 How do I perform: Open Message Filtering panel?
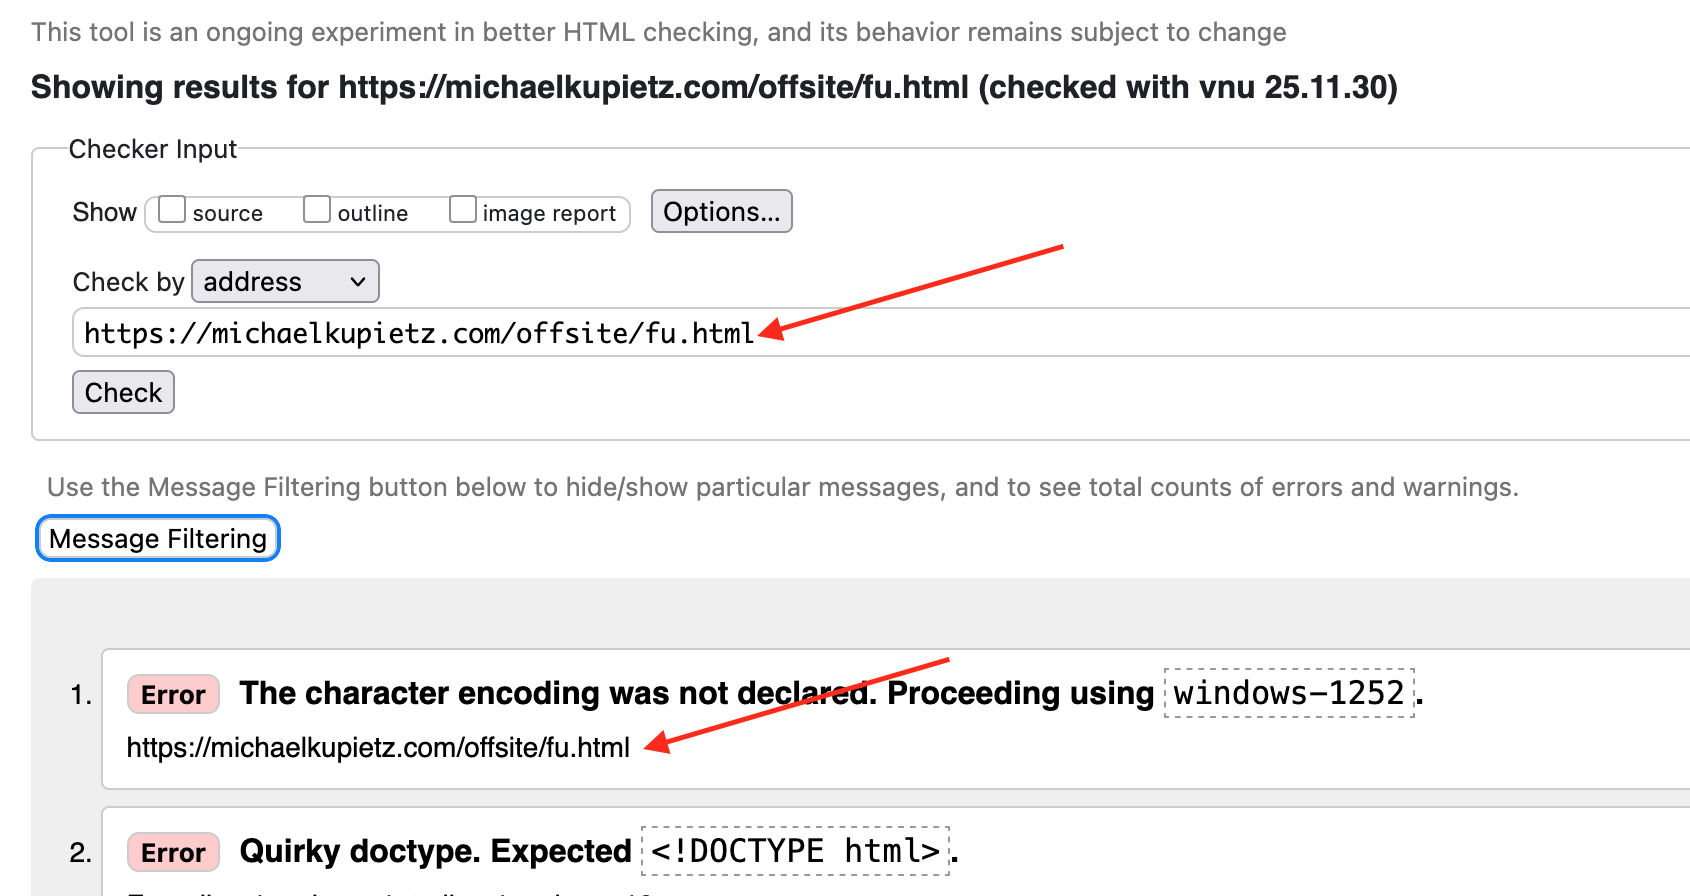coord(158,539)
